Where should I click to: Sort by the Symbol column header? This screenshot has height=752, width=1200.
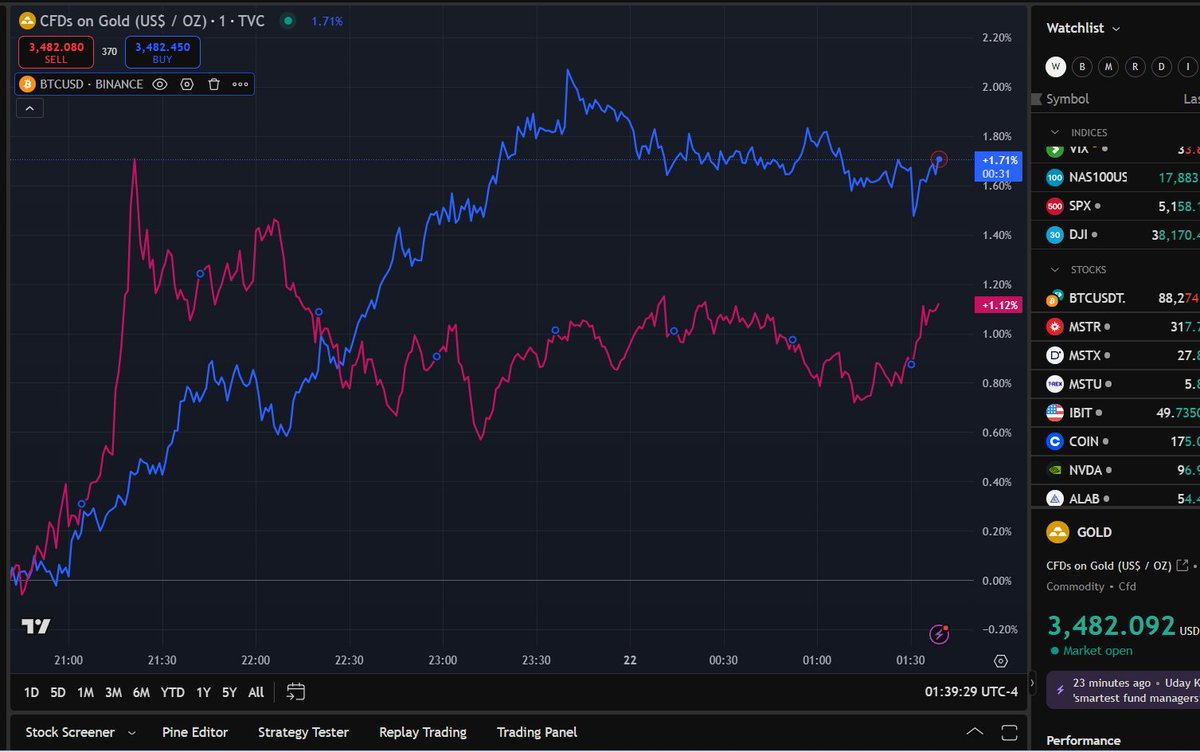pyautogui.click(x=1067, y=99)
